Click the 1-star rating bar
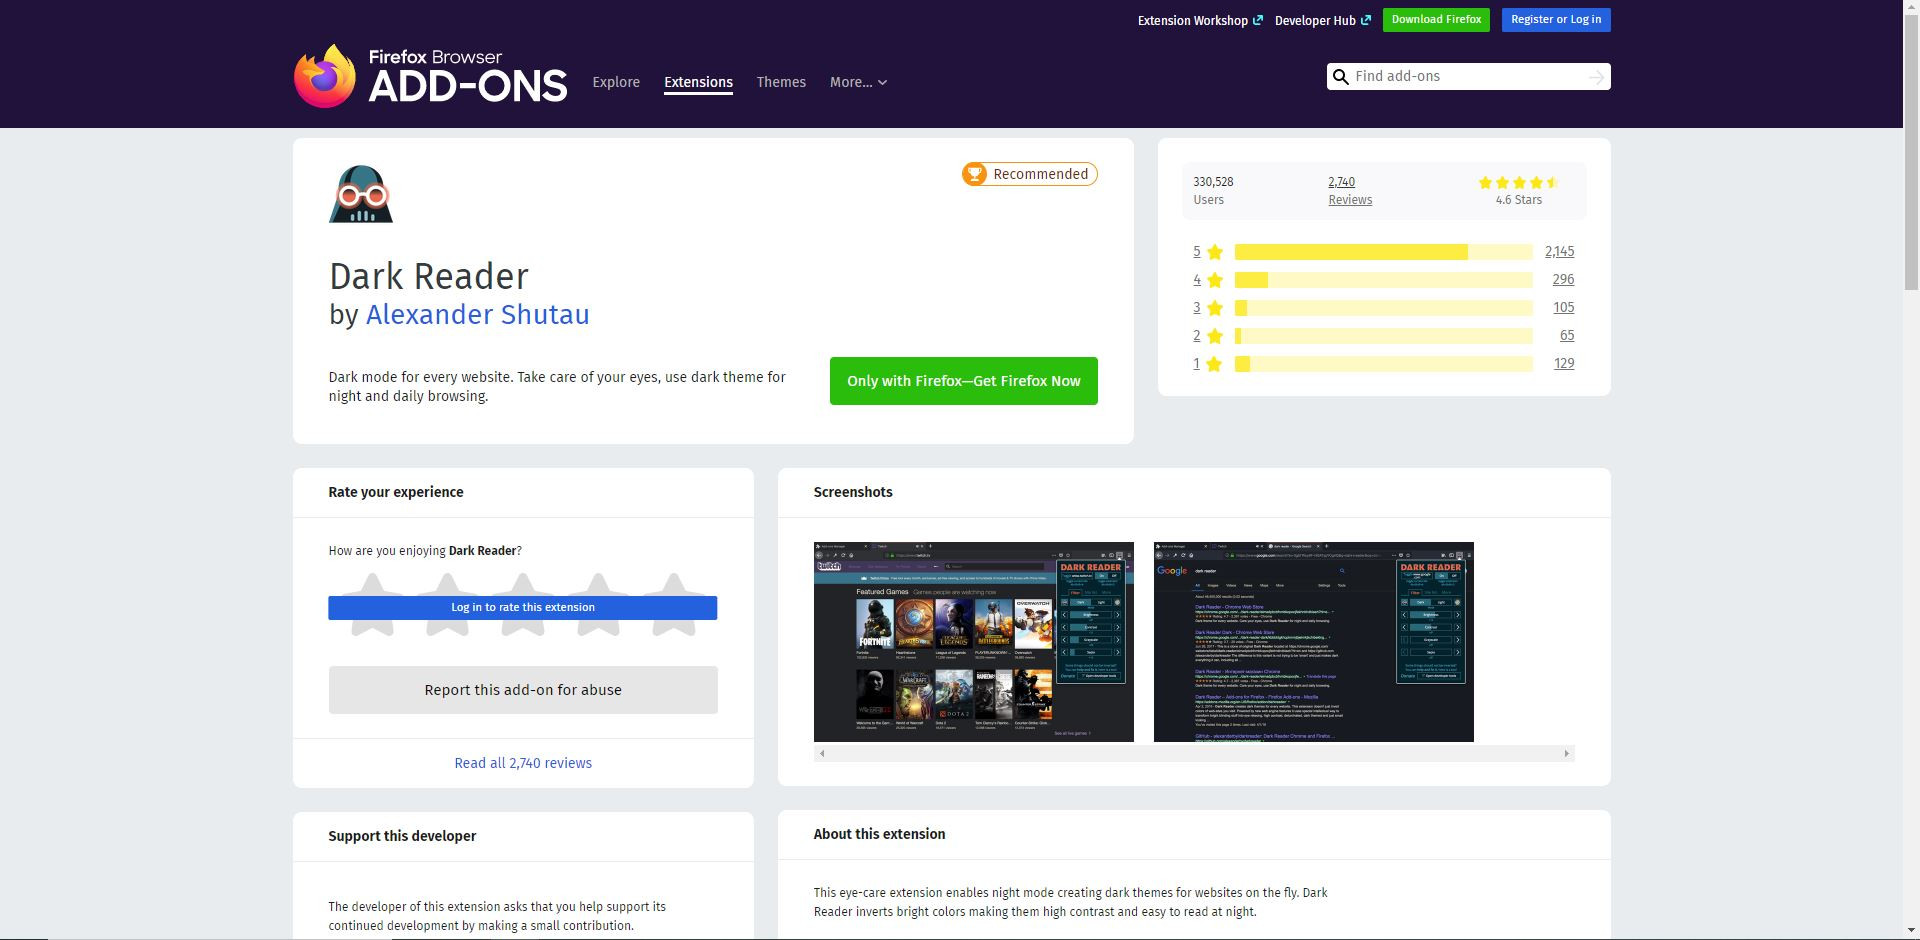 (1384, 364)
